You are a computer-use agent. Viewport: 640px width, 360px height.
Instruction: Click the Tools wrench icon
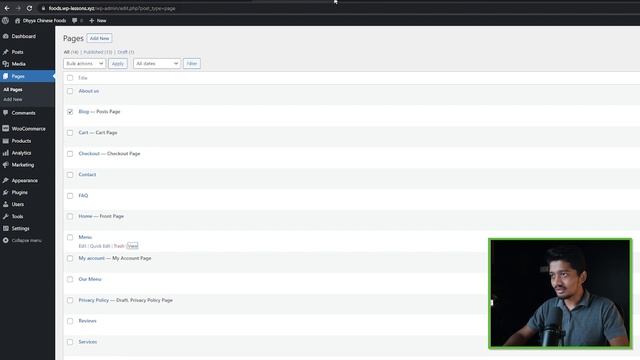(6, 216)
